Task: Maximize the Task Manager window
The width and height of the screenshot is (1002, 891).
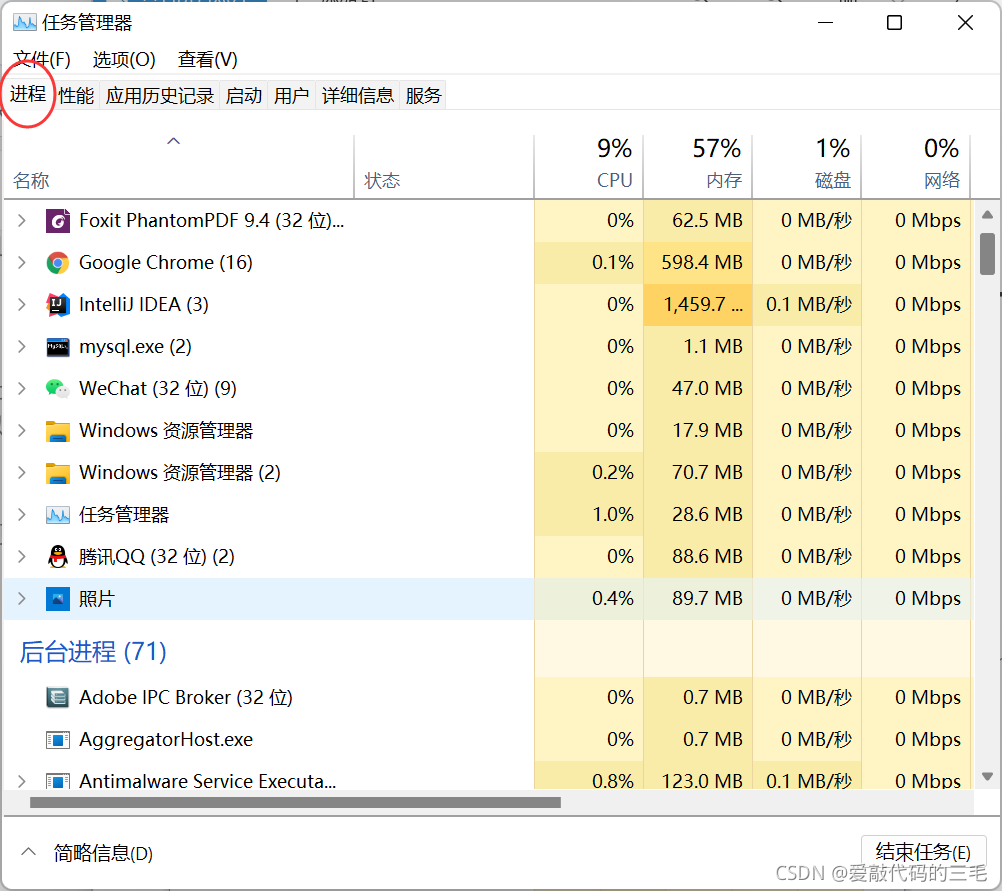Action: click(x=895, y=23)
